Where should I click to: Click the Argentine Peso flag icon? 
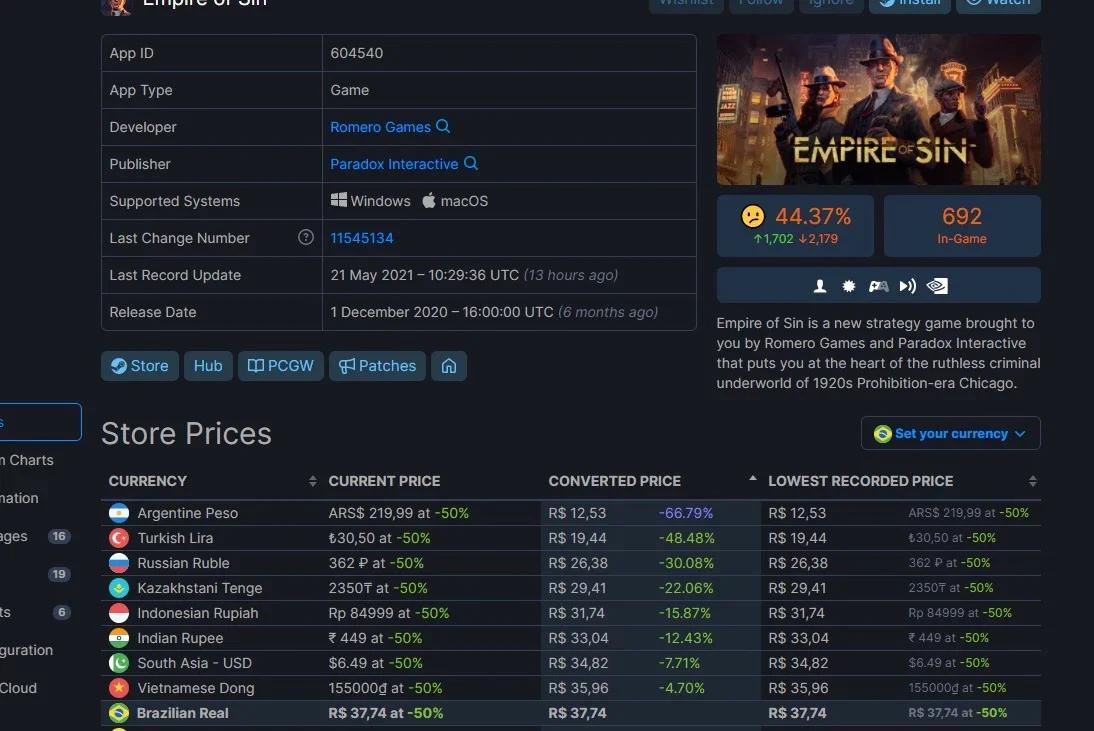click(x=119, y=513)
